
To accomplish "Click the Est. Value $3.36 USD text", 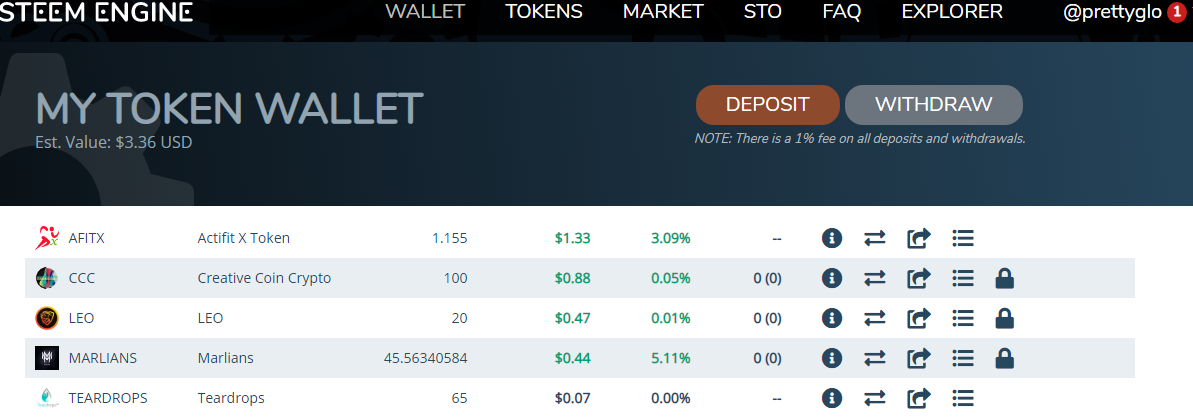I will click(113, 142).
